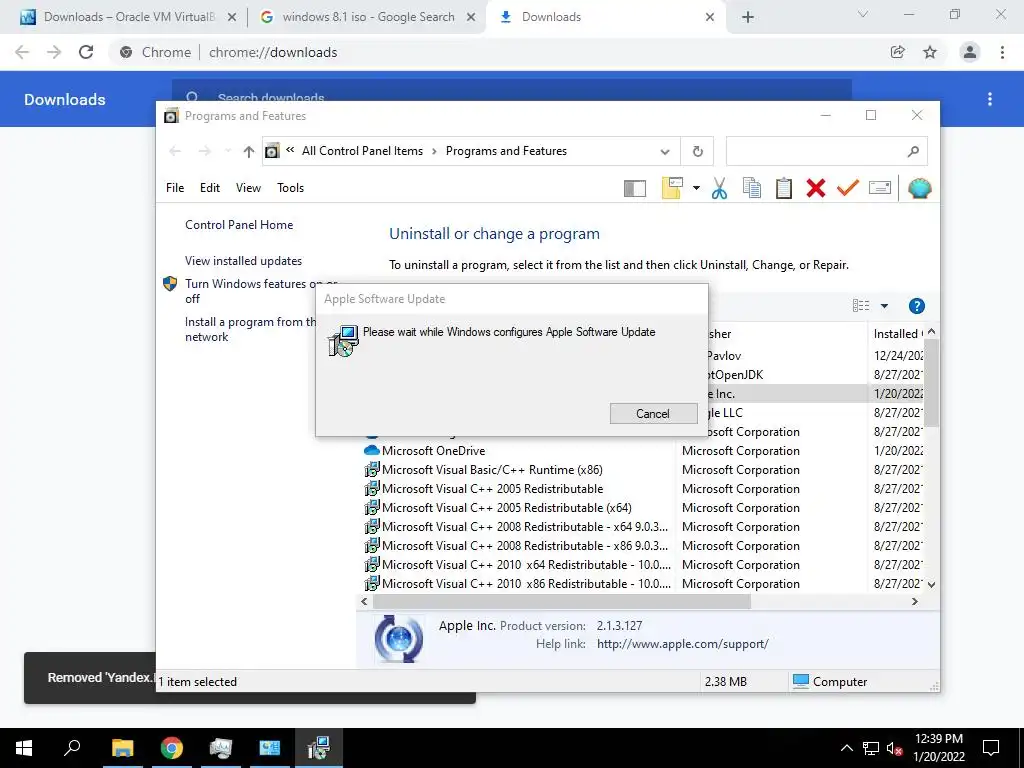This screenshot has width=1024, height=768.
Task: Expand the view options dropdown arrow
Action: point(884,306)
